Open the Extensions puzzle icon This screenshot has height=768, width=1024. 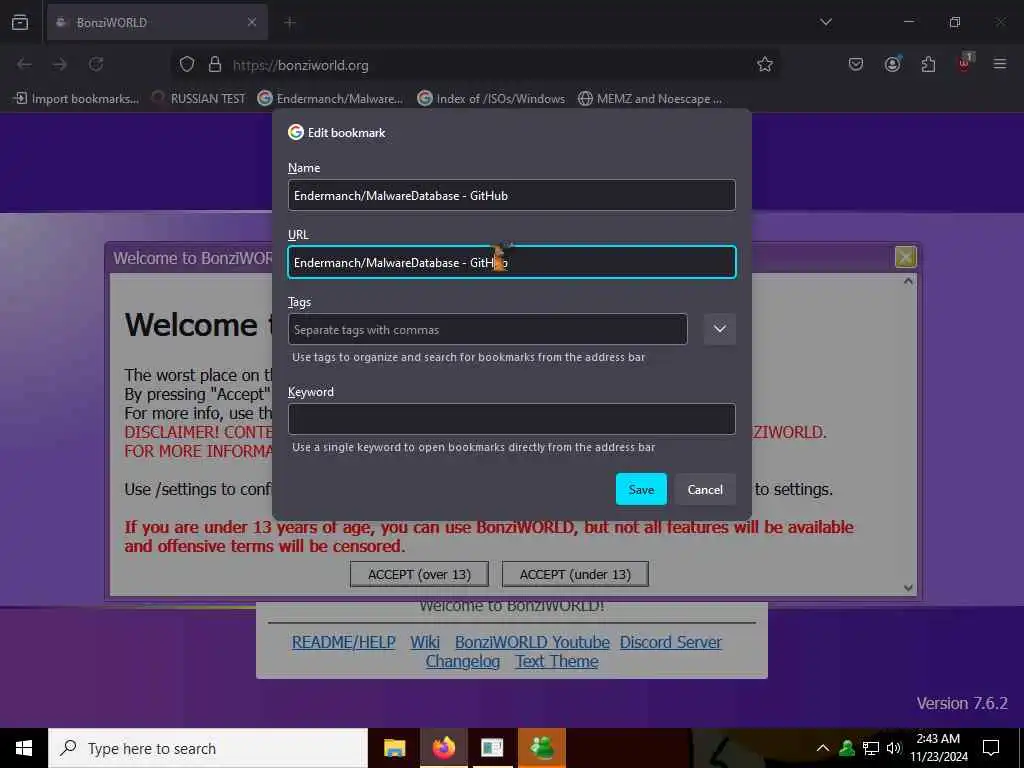tap(928, 65)
